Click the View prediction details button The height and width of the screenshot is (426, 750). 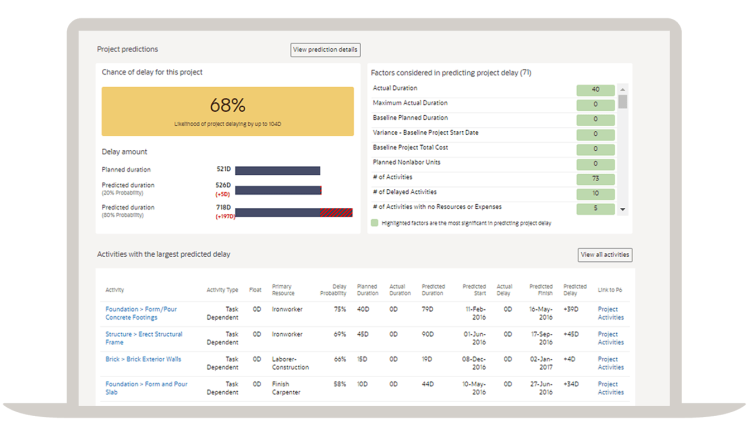coord(325,50)
